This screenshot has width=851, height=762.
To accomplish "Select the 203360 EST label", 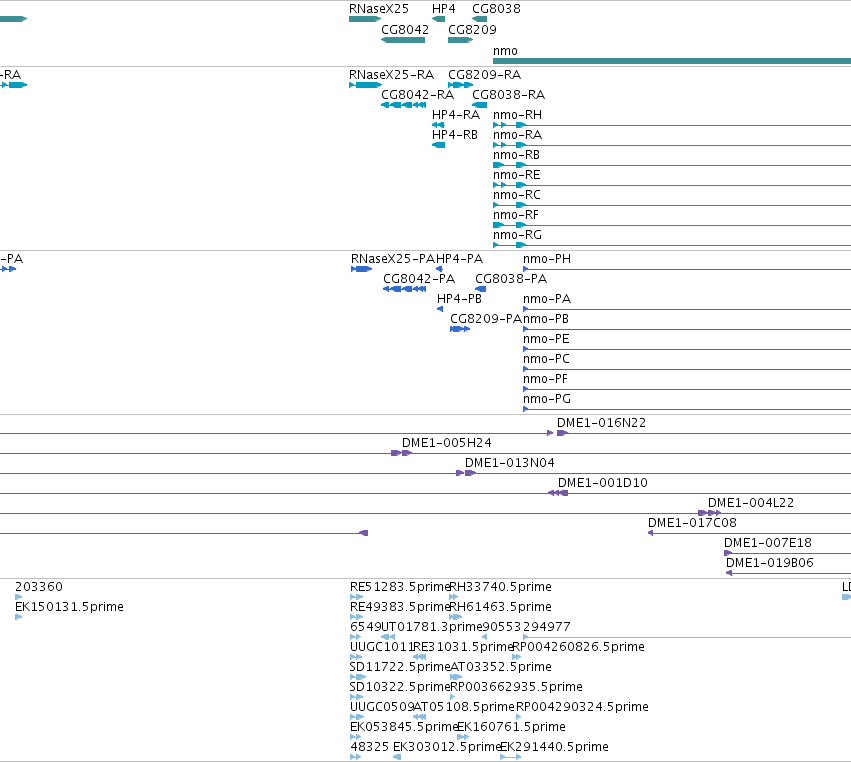I will pos(39,587).
